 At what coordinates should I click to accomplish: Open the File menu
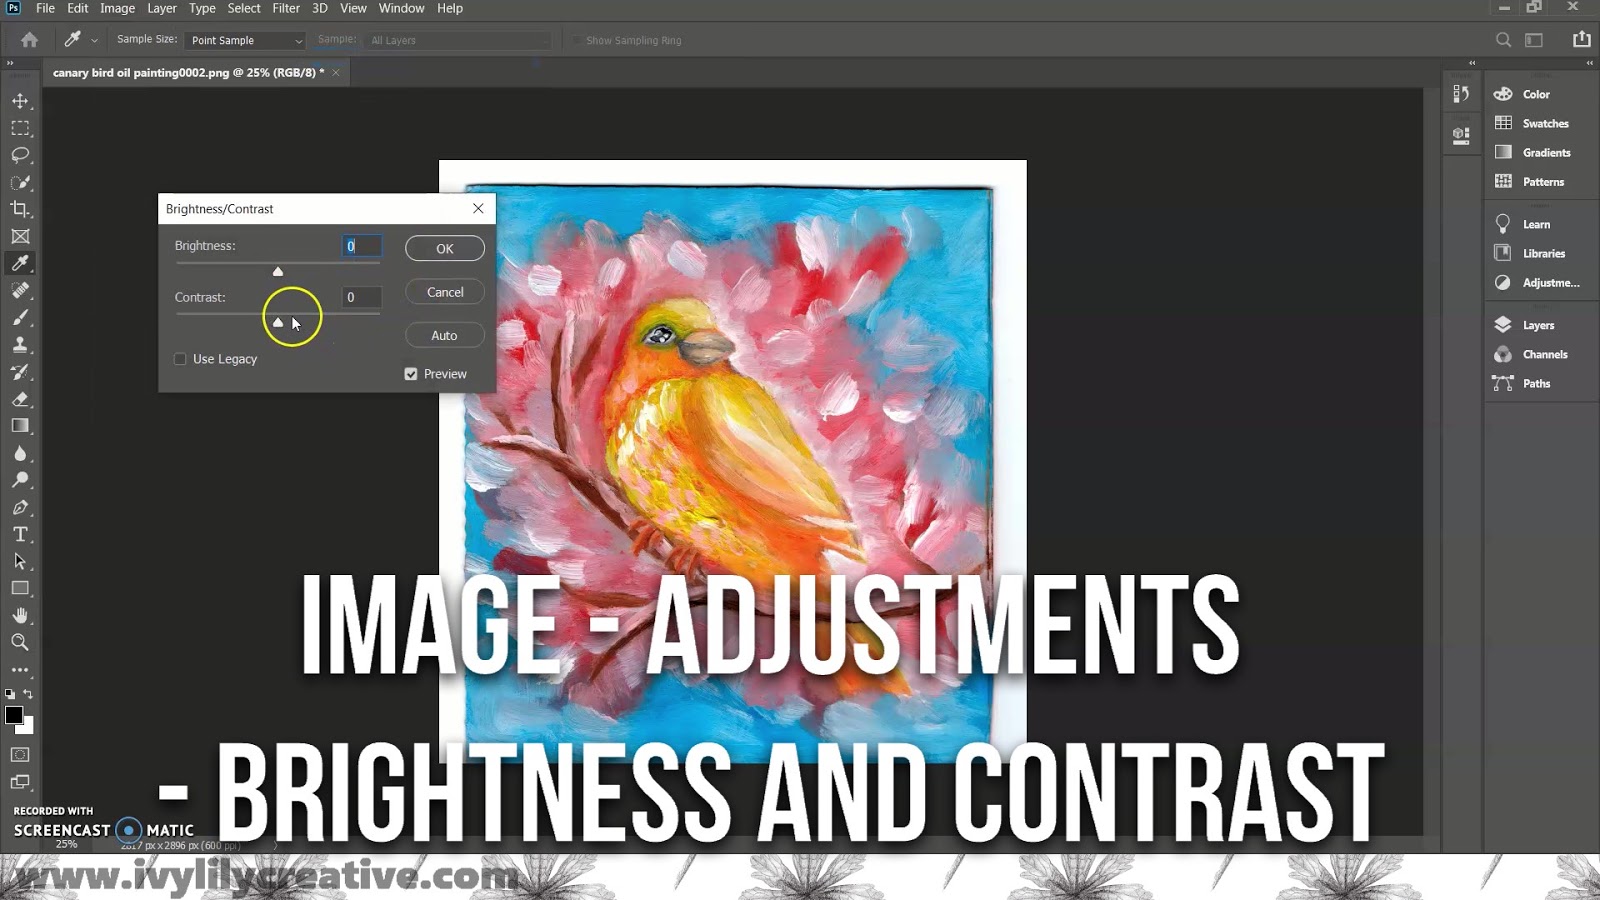pos(45,8)
